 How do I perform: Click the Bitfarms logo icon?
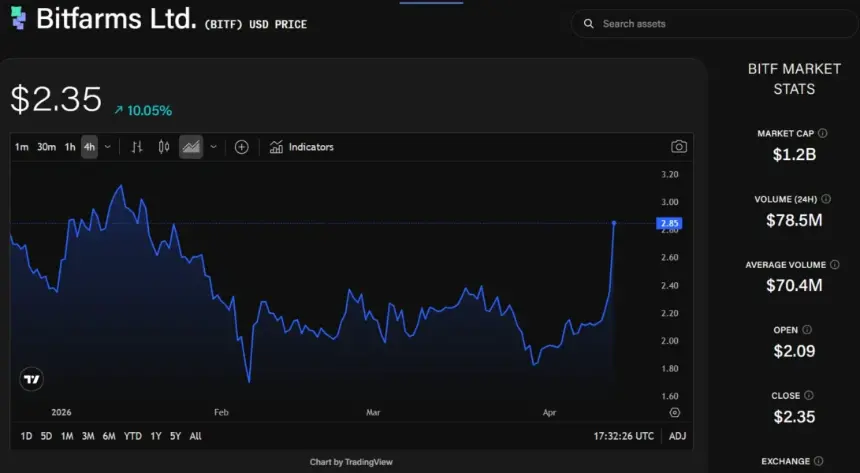(19, 18)
